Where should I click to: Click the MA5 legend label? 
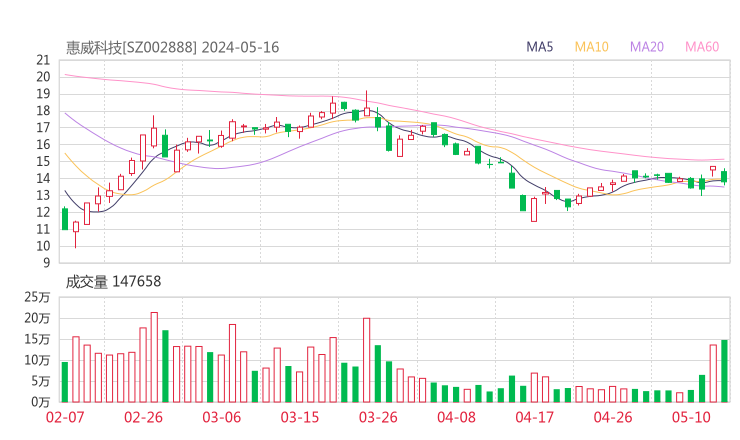[x=539, y=47]
